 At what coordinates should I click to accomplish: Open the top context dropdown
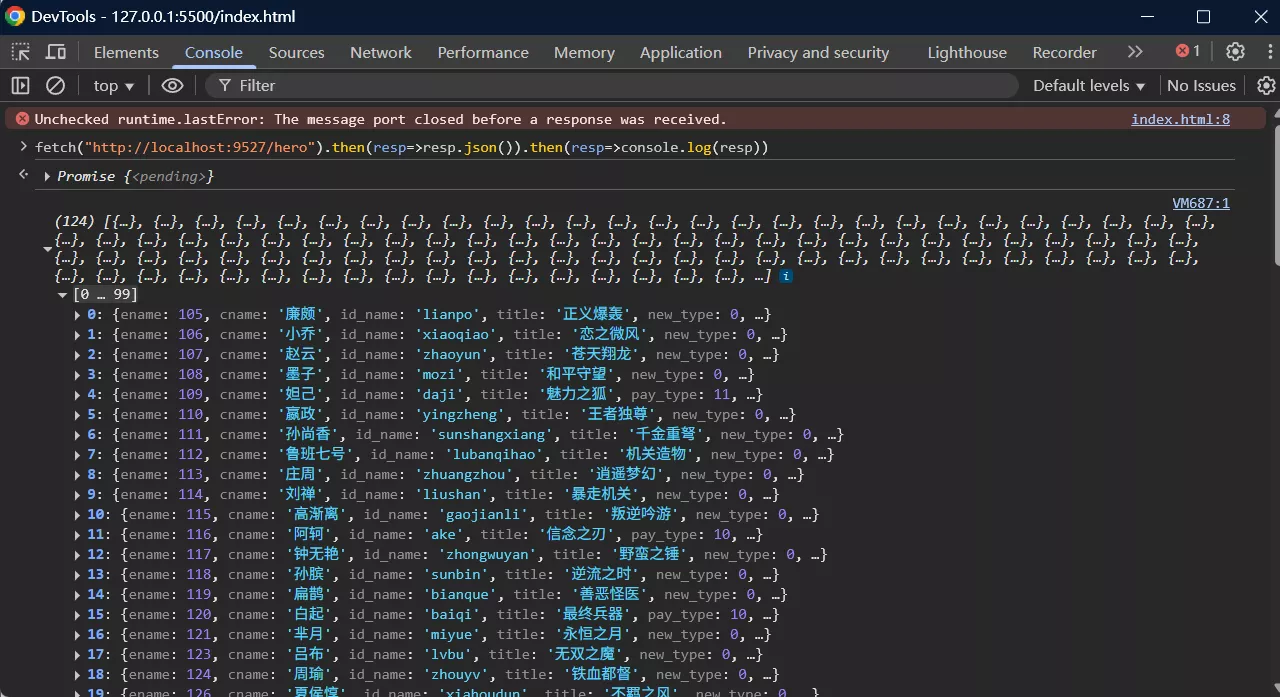pyautogui.click(x=114, y=86)
